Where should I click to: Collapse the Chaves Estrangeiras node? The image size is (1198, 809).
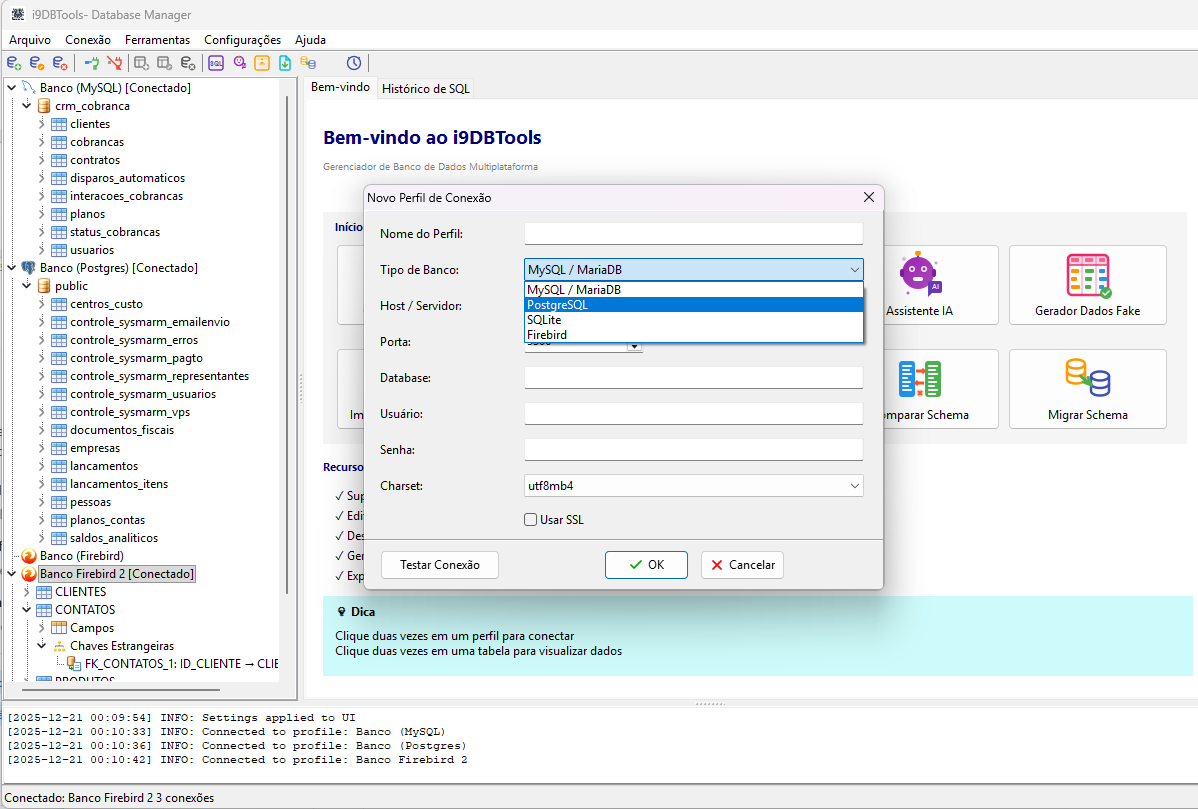pos(42,646)
